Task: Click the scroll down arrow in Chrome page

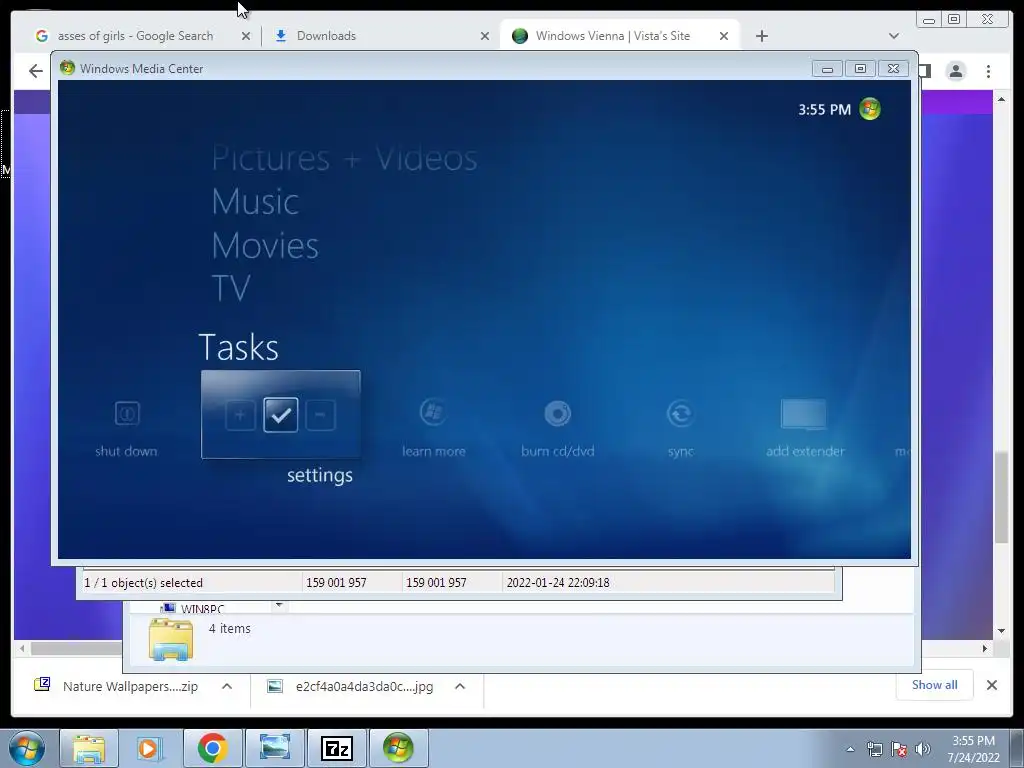Action: (x=1002, y=632)
